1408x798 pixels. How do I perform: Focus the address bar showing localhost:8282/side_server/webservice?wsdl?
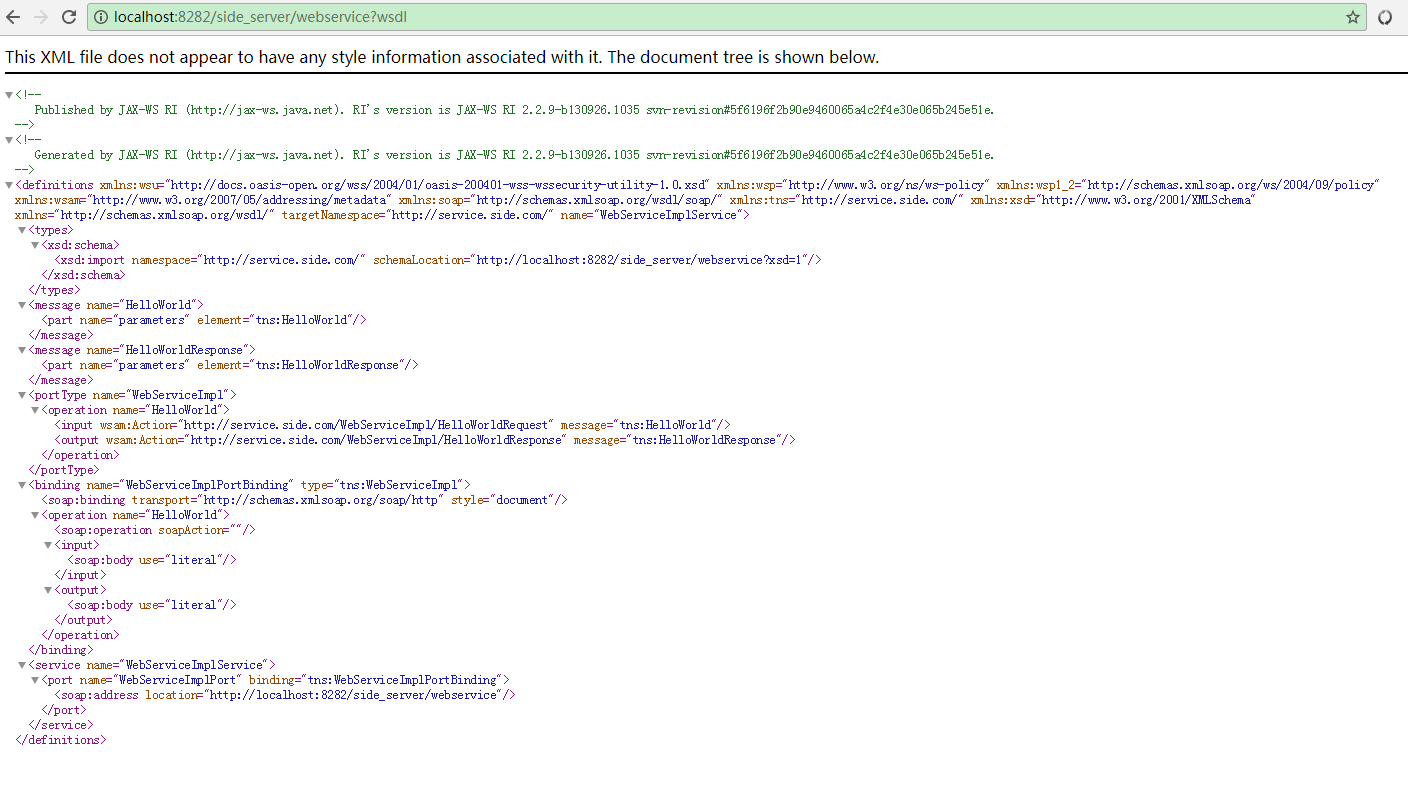tap(727, 17)
